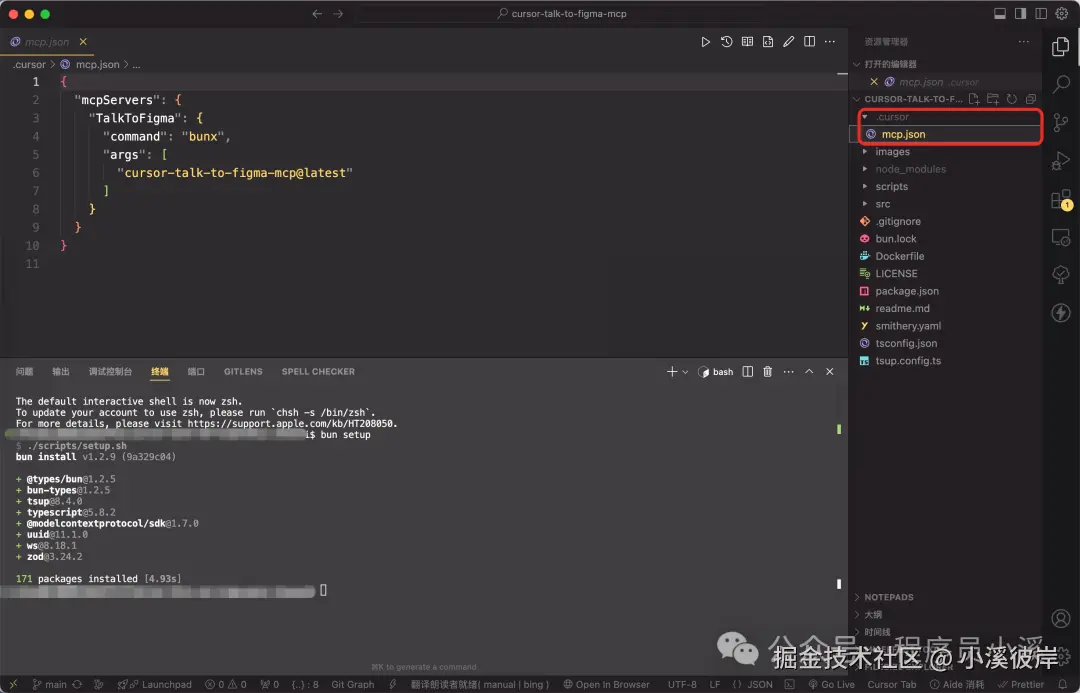Create a new file in the explorer
The width and height of the screenshot is (1080, 693).
click(x=974, y=99)
